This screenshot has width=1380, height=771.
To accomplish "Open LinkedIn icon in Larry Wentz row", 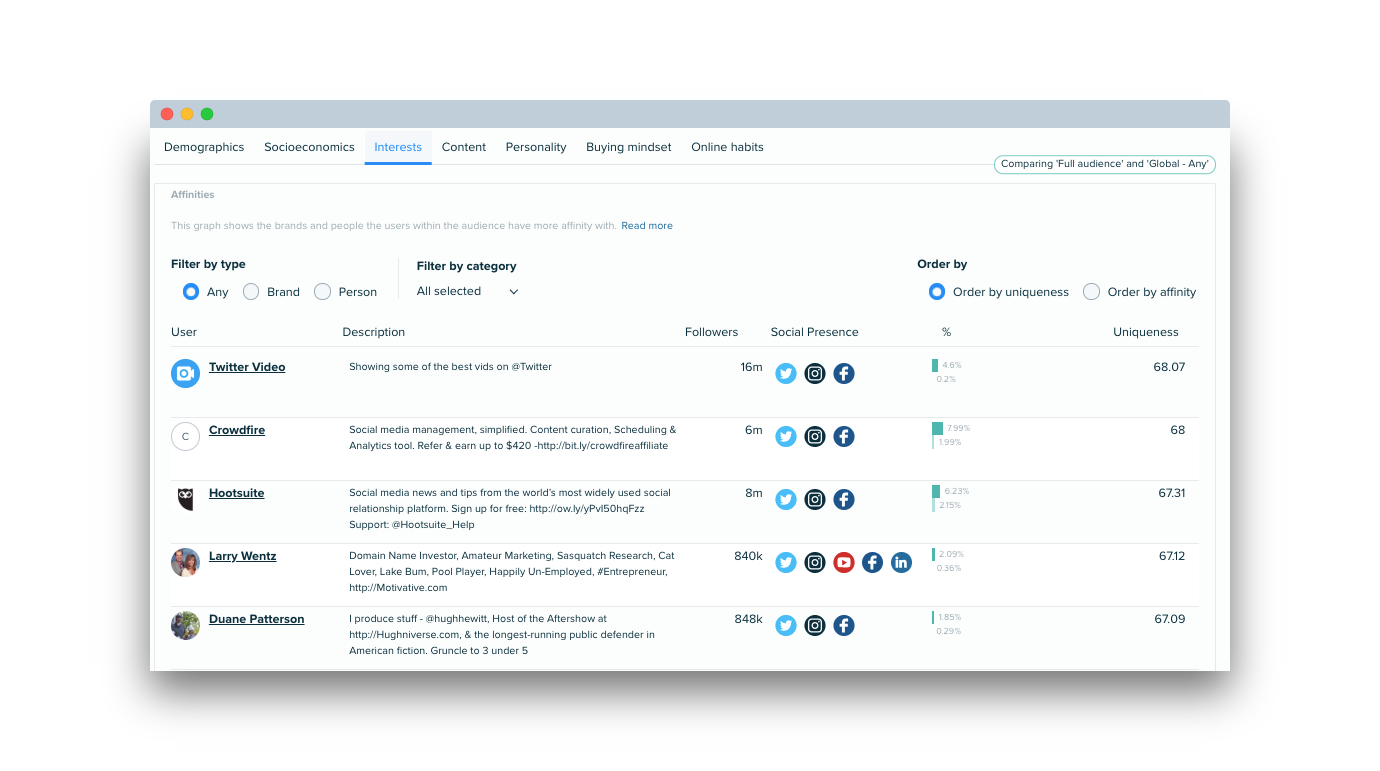I will point(901,563).
